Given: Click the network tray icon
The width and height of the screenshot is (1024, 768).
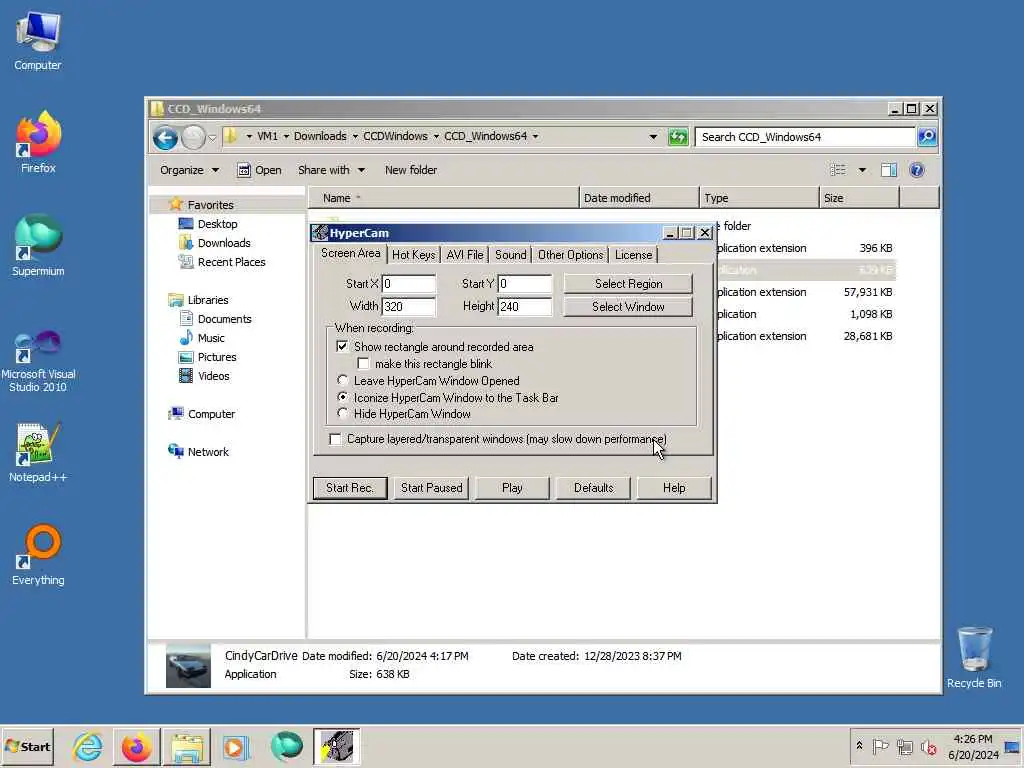Looking at the screenshot, I should (x=904, y=746).
